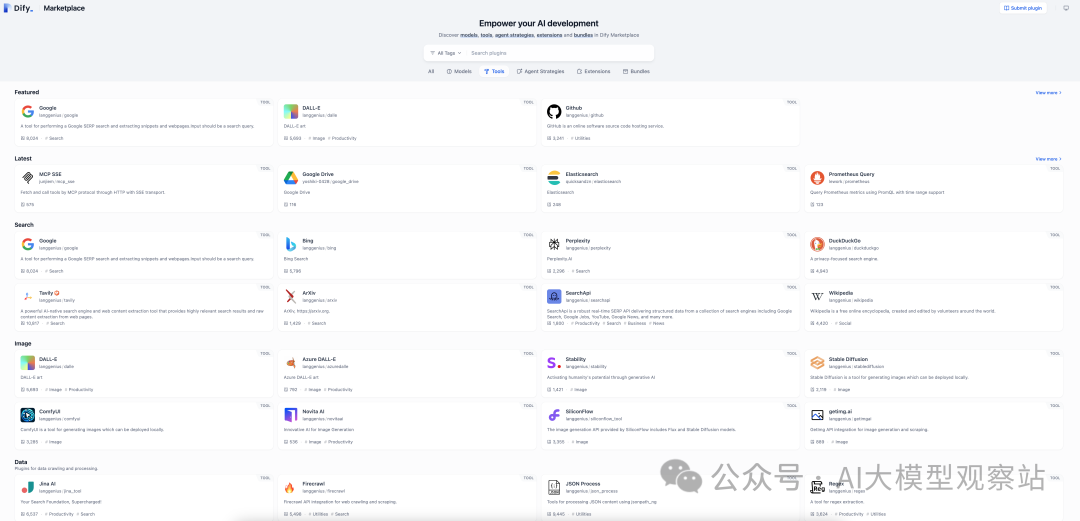This screenshot has height=521, width=1080.
Task: Click the Search tag on Tavily card
Action: tap(56, 323)
